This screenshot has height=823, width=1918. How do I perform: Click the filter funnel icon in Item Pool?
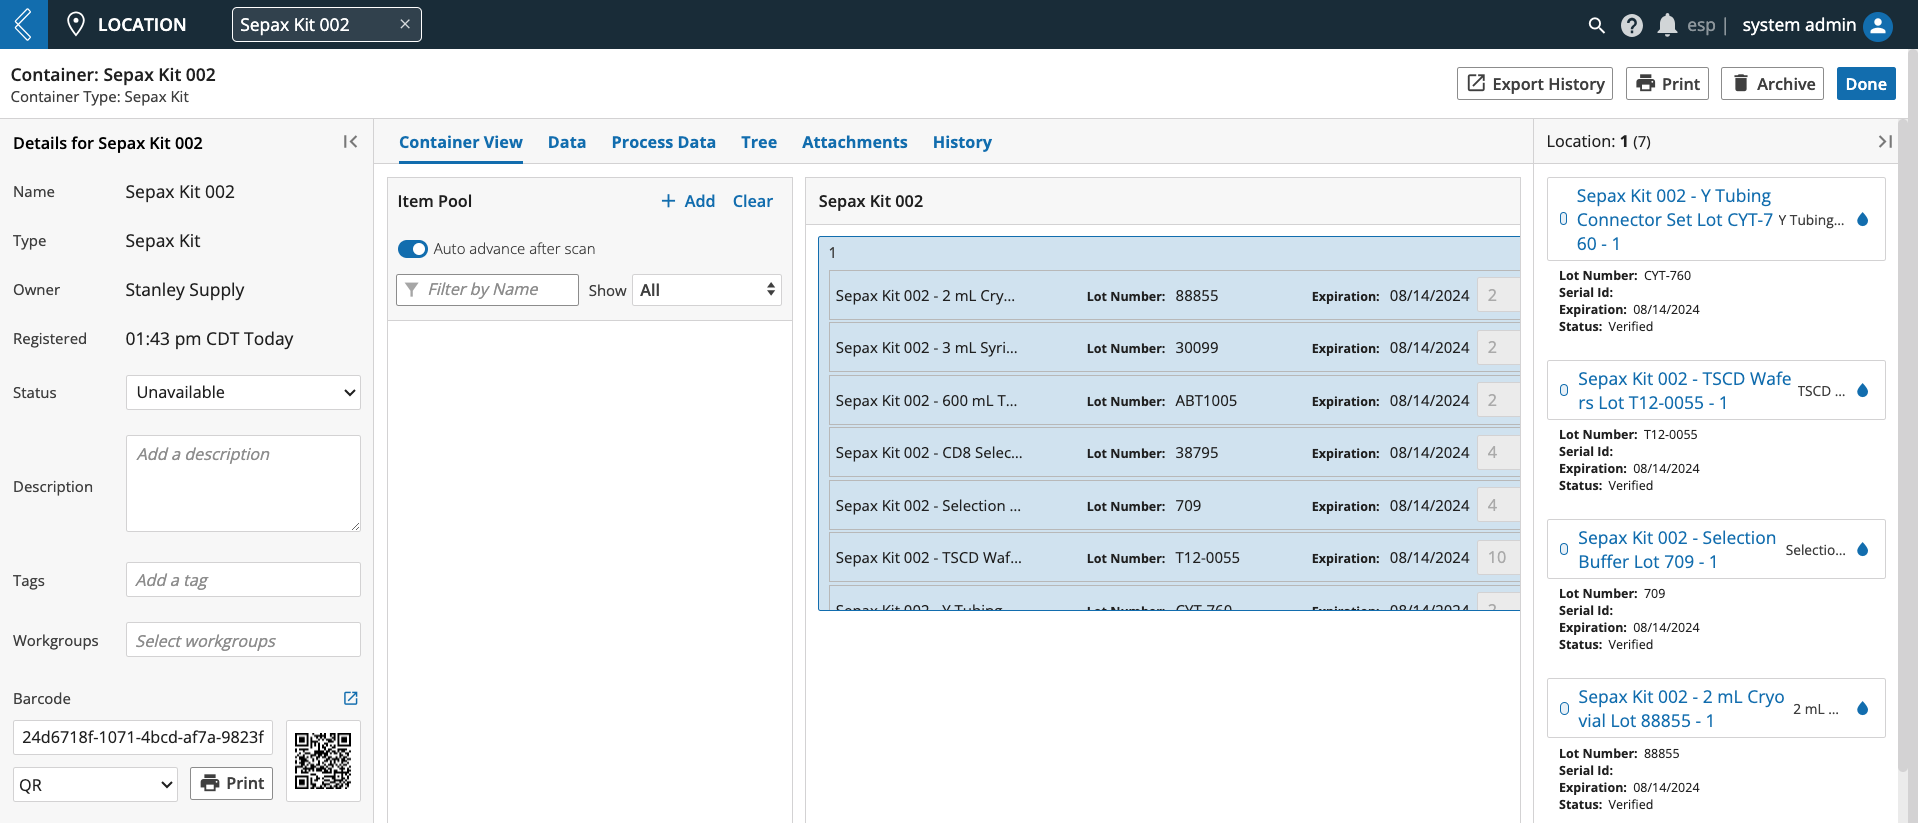(412, 289)
